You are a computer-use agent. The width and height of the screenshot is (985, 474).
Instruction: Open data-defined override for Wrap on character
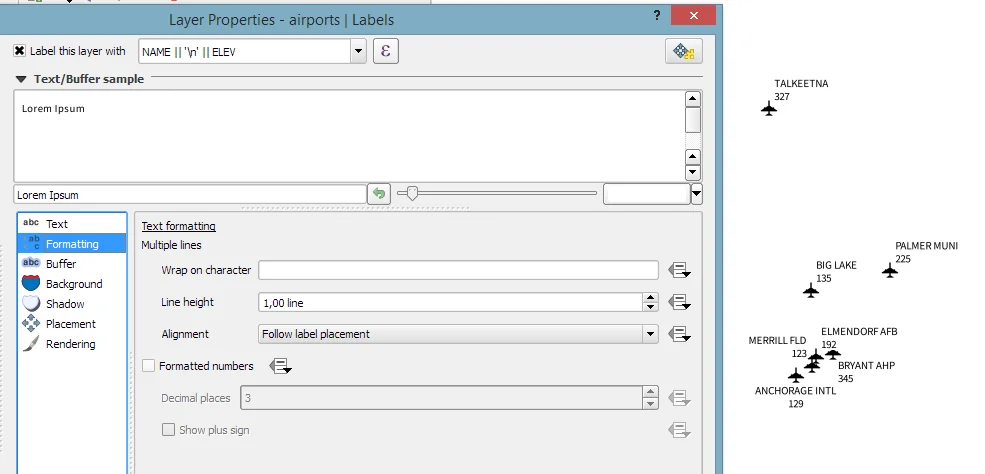pyautogui.click(x=680, y=270)
